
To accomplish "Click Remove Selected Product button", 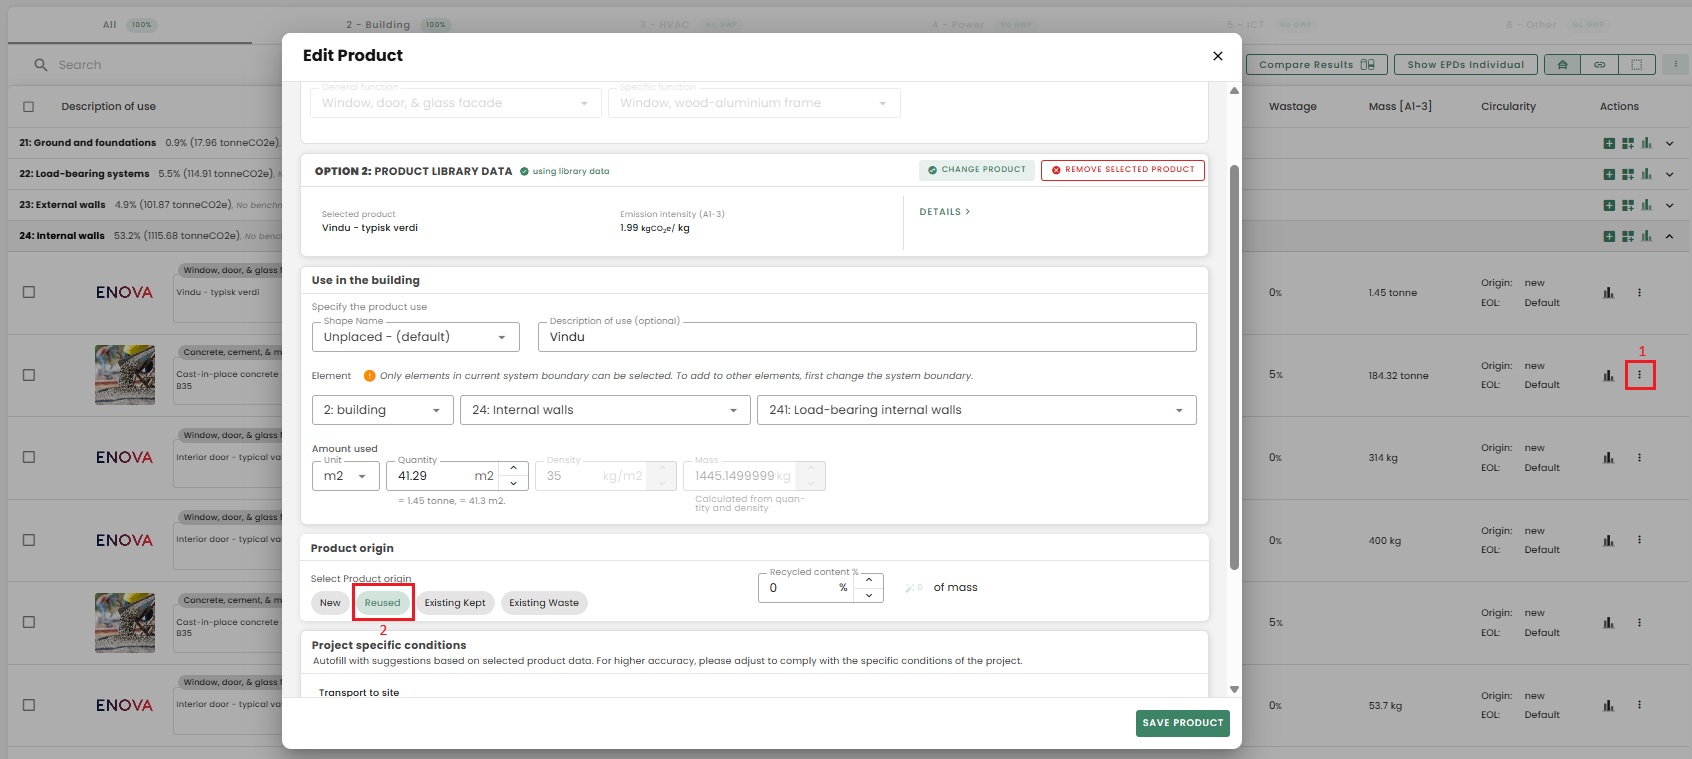I will 1122,170.
